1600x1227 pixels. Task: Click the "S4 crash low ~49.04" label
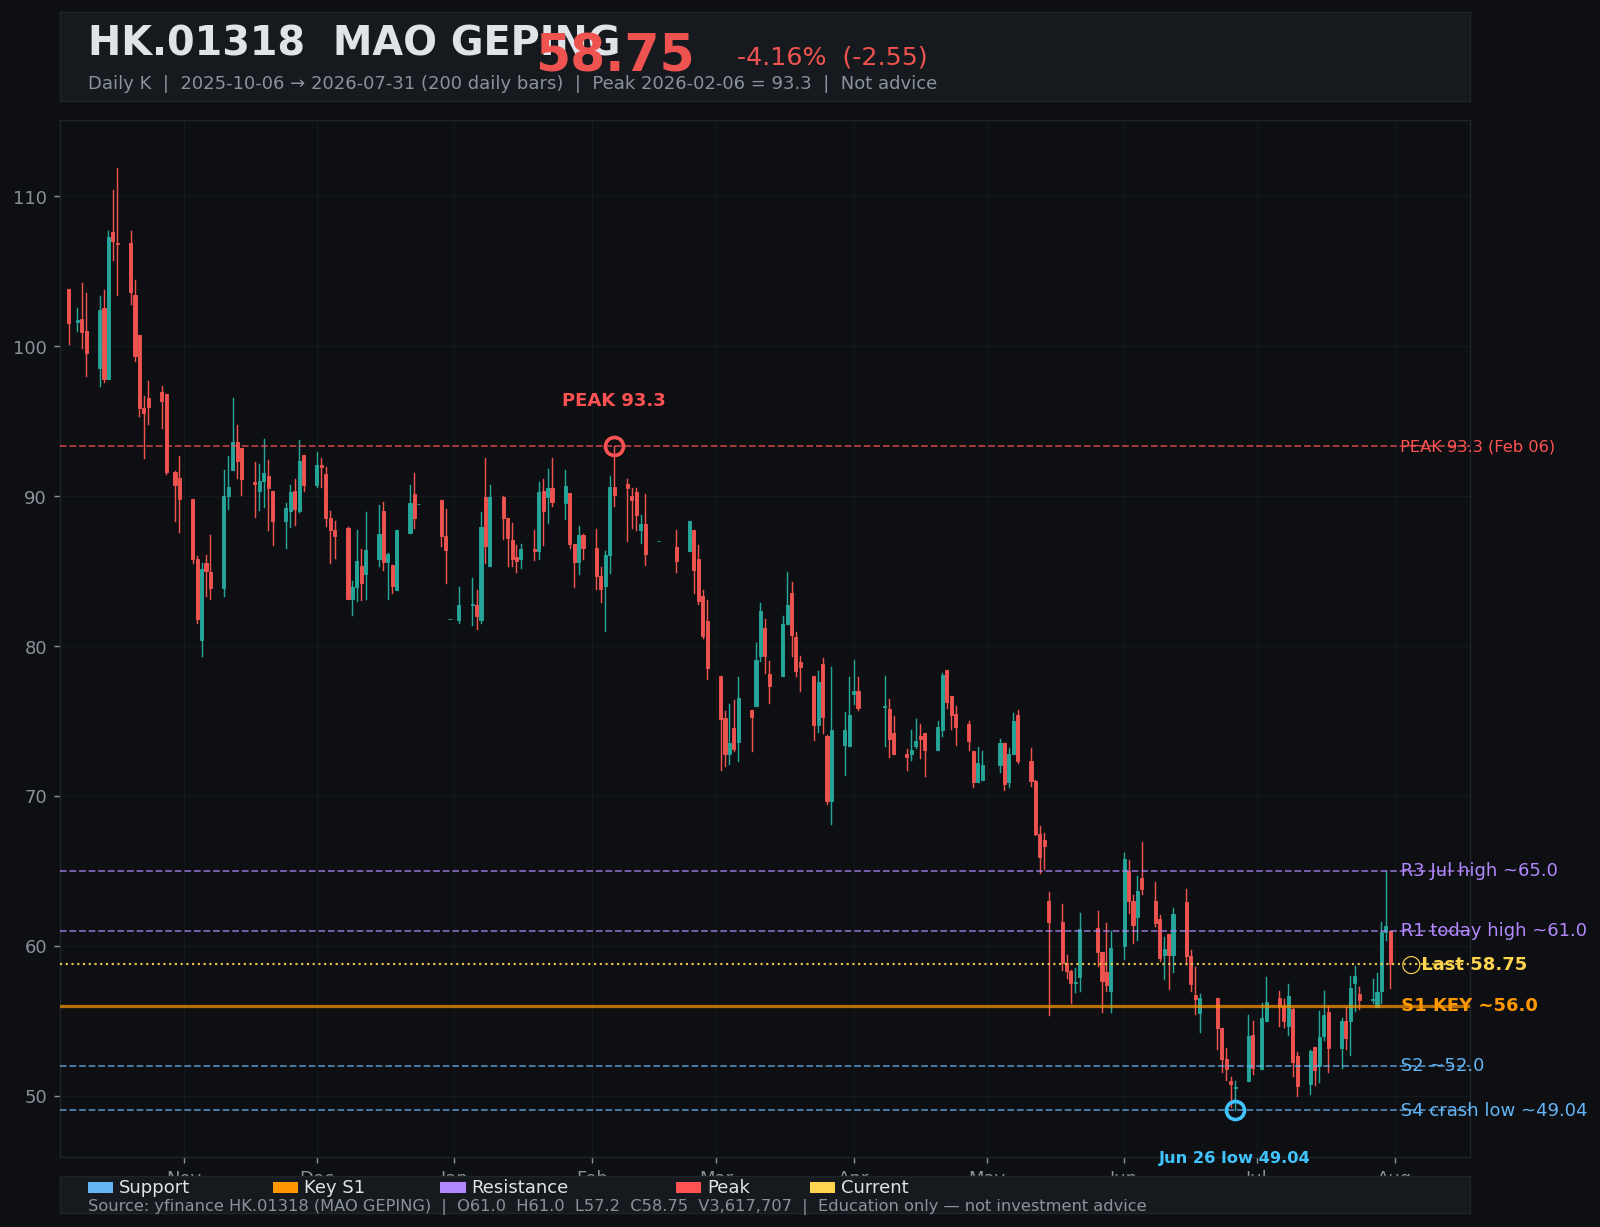[1493, 1110]
